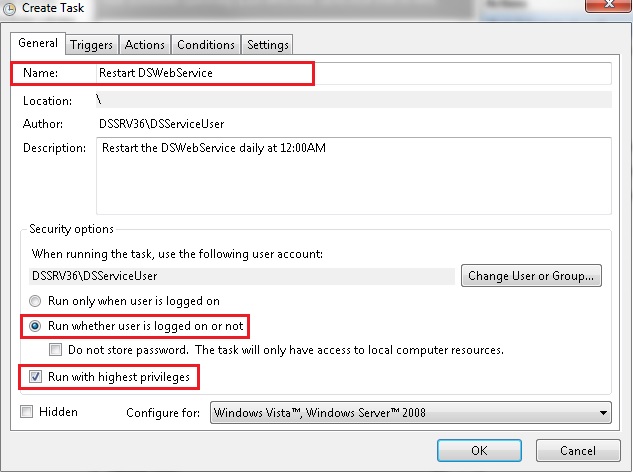The height and width of the screenshot is (472, 633).
Task: Click the DSSRV36\DSServiceUser user account field
Action: (x=242, y=276)
